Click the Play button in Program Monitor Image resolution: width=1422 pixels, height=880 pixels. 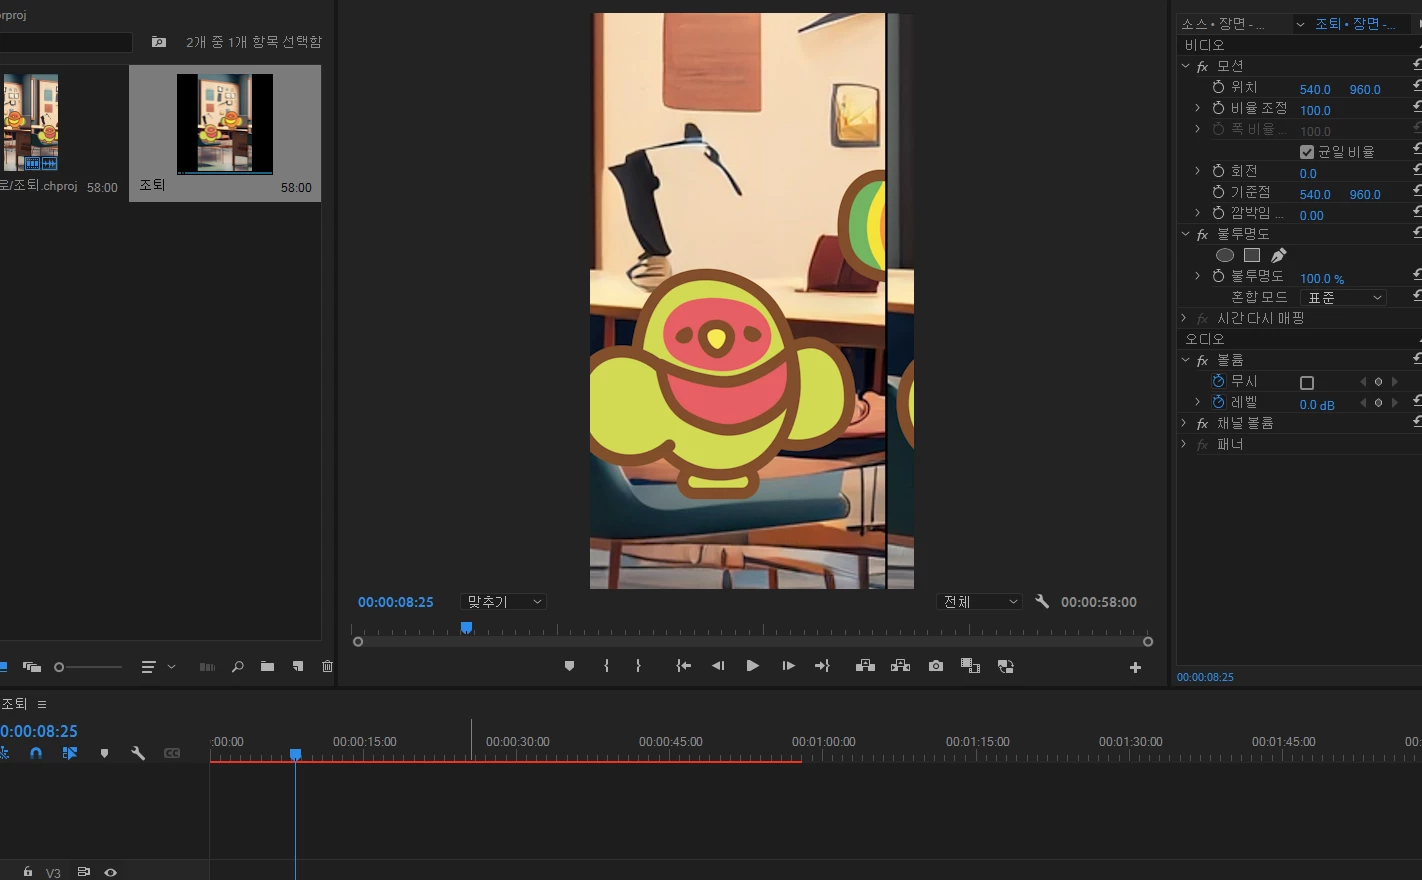pos(752,666)
